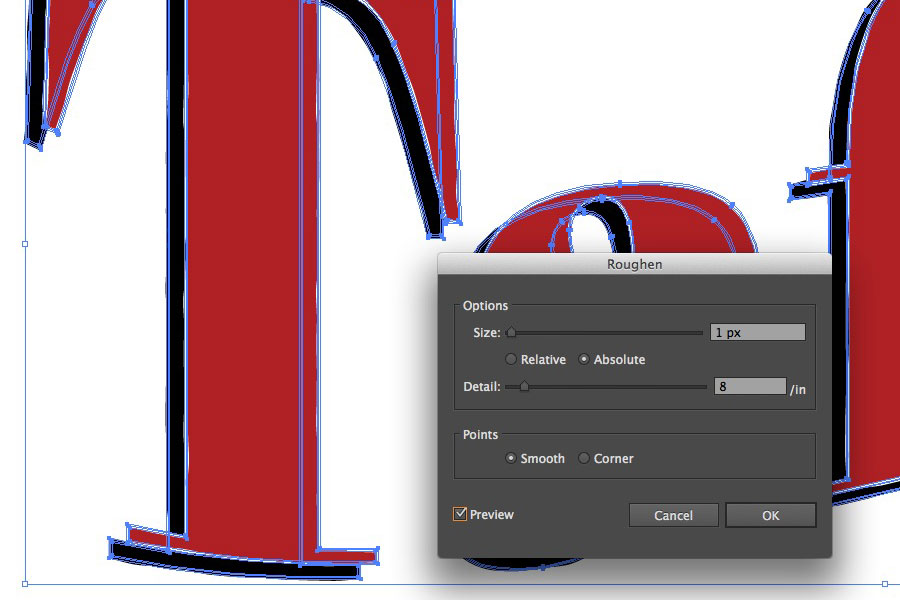
Task: Click the Roughen dialog title bar
Action: [x=635, y=263]
